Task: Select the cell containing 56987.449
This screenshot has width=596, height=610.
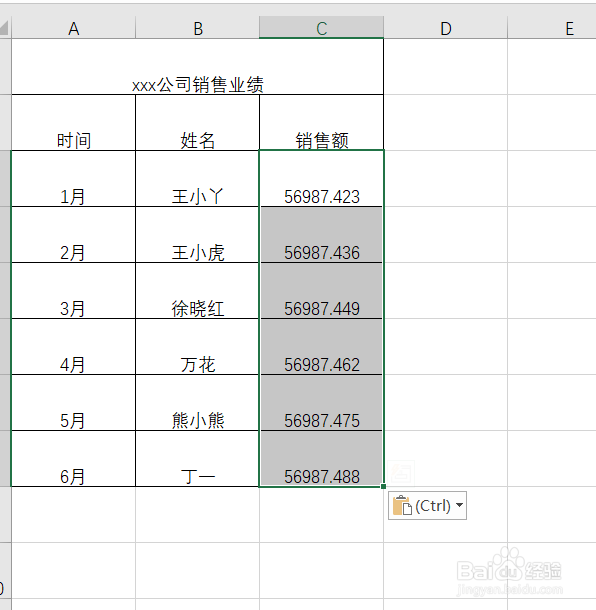Action: pyautogui.click(x=321, y=291)
